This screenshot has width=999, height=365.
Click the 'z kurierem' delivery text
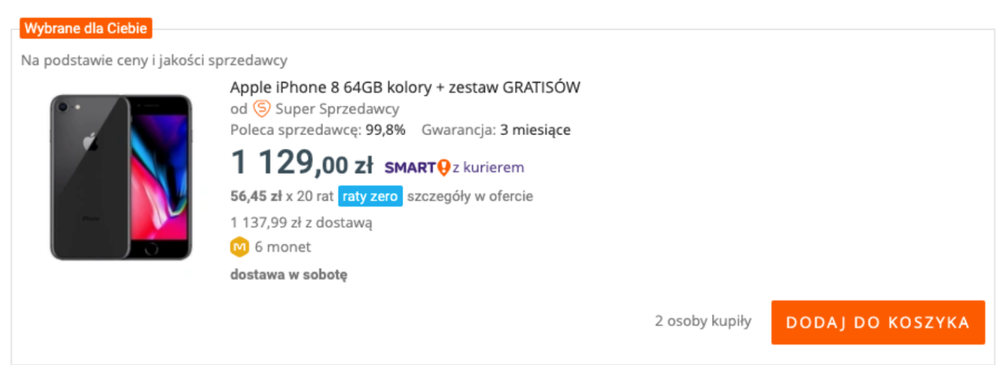489,168
